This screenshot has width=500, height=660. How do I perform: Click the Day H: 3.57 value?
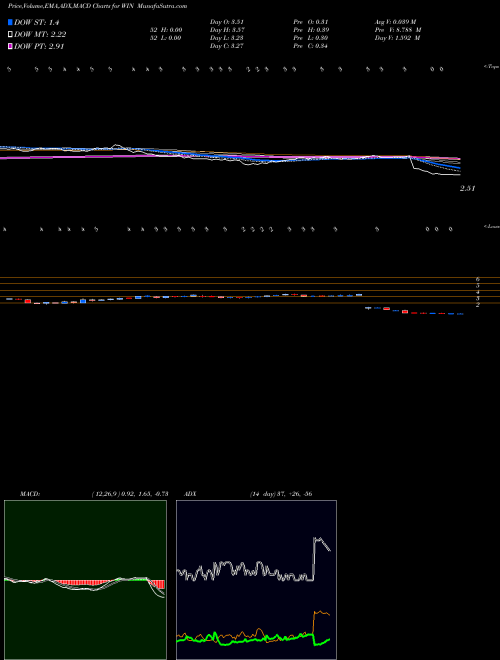point(227,30)
